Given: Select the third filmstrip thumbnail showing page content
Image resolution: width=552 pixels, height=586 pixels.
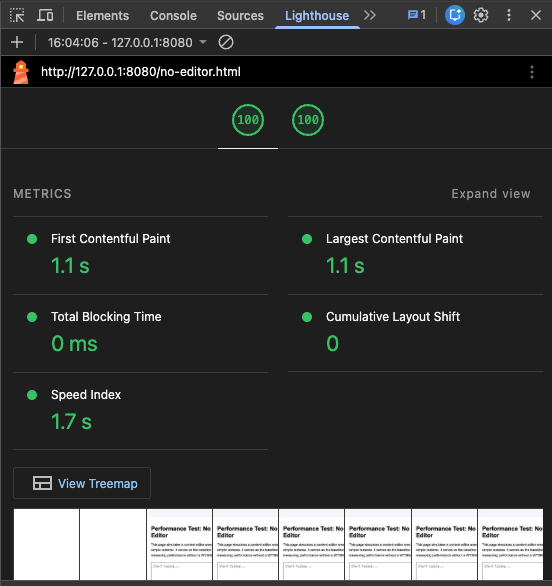Looking at the screenshot, I should point(179,545).
